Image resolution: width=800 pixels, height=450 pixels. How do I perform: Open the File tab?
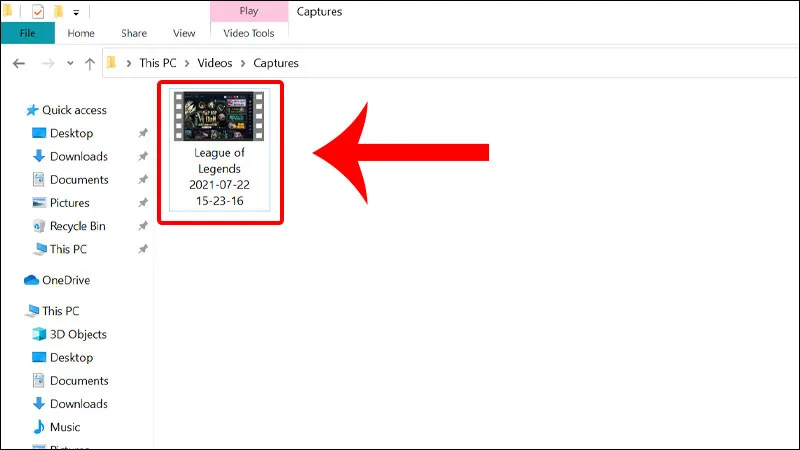(x=28, y=33)
